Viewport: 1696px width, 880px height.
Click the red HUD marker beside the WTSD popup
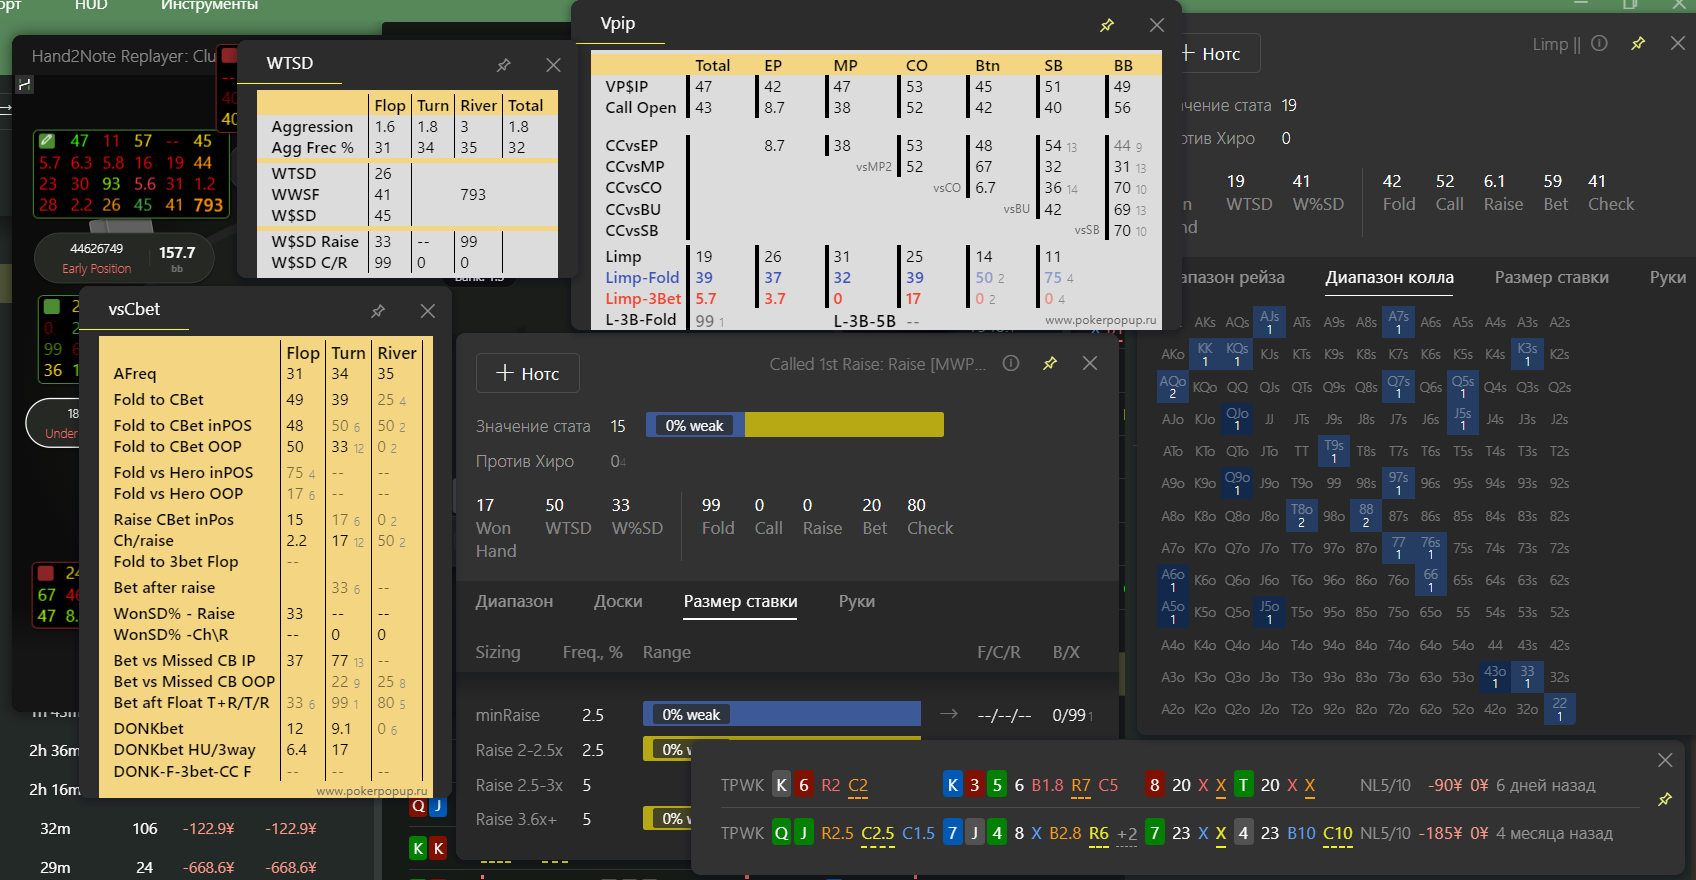click(x=229, y=55)
